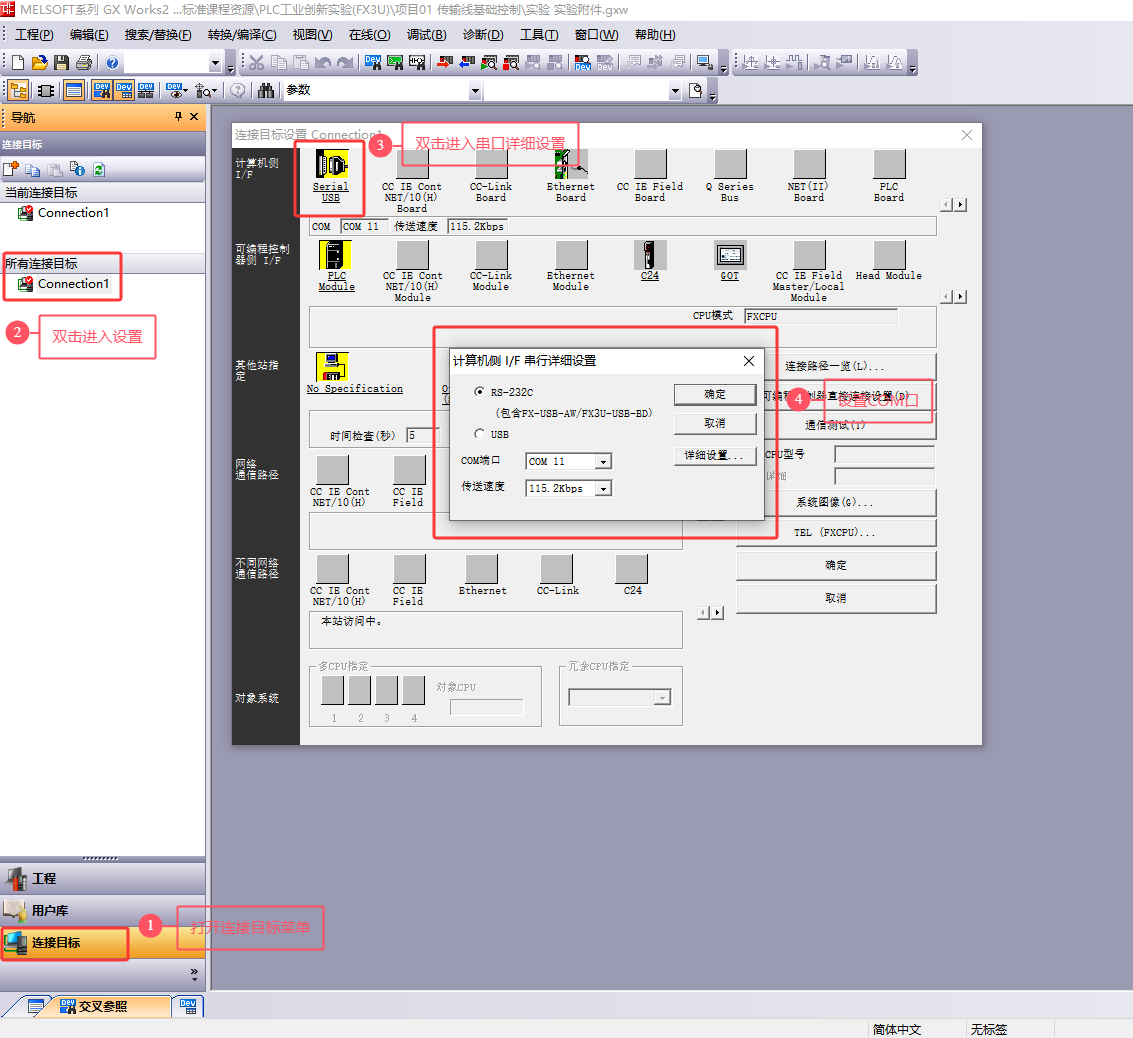Click the connection properties icon in navigation toolbar

(x=77, y=170)
